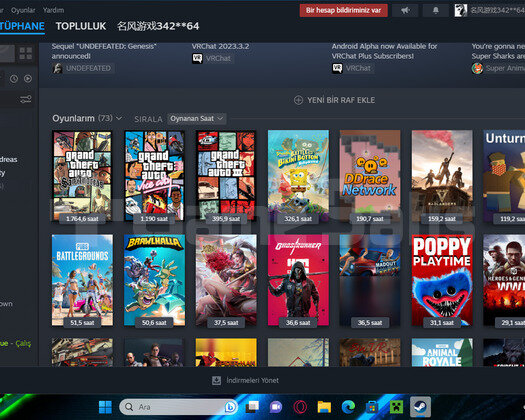Open the Windows Start menu
The height and width of the screenshot is (420, 525).
click(105, 407)
